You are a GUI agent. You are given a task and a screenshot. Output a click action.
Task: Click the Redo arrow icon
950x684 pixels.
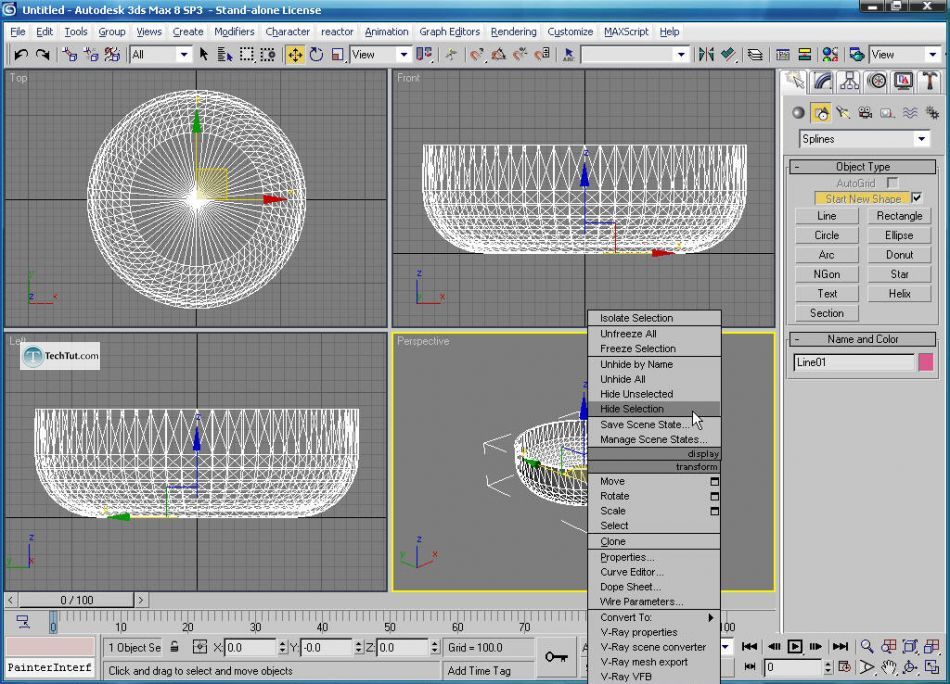pos(42,55)
